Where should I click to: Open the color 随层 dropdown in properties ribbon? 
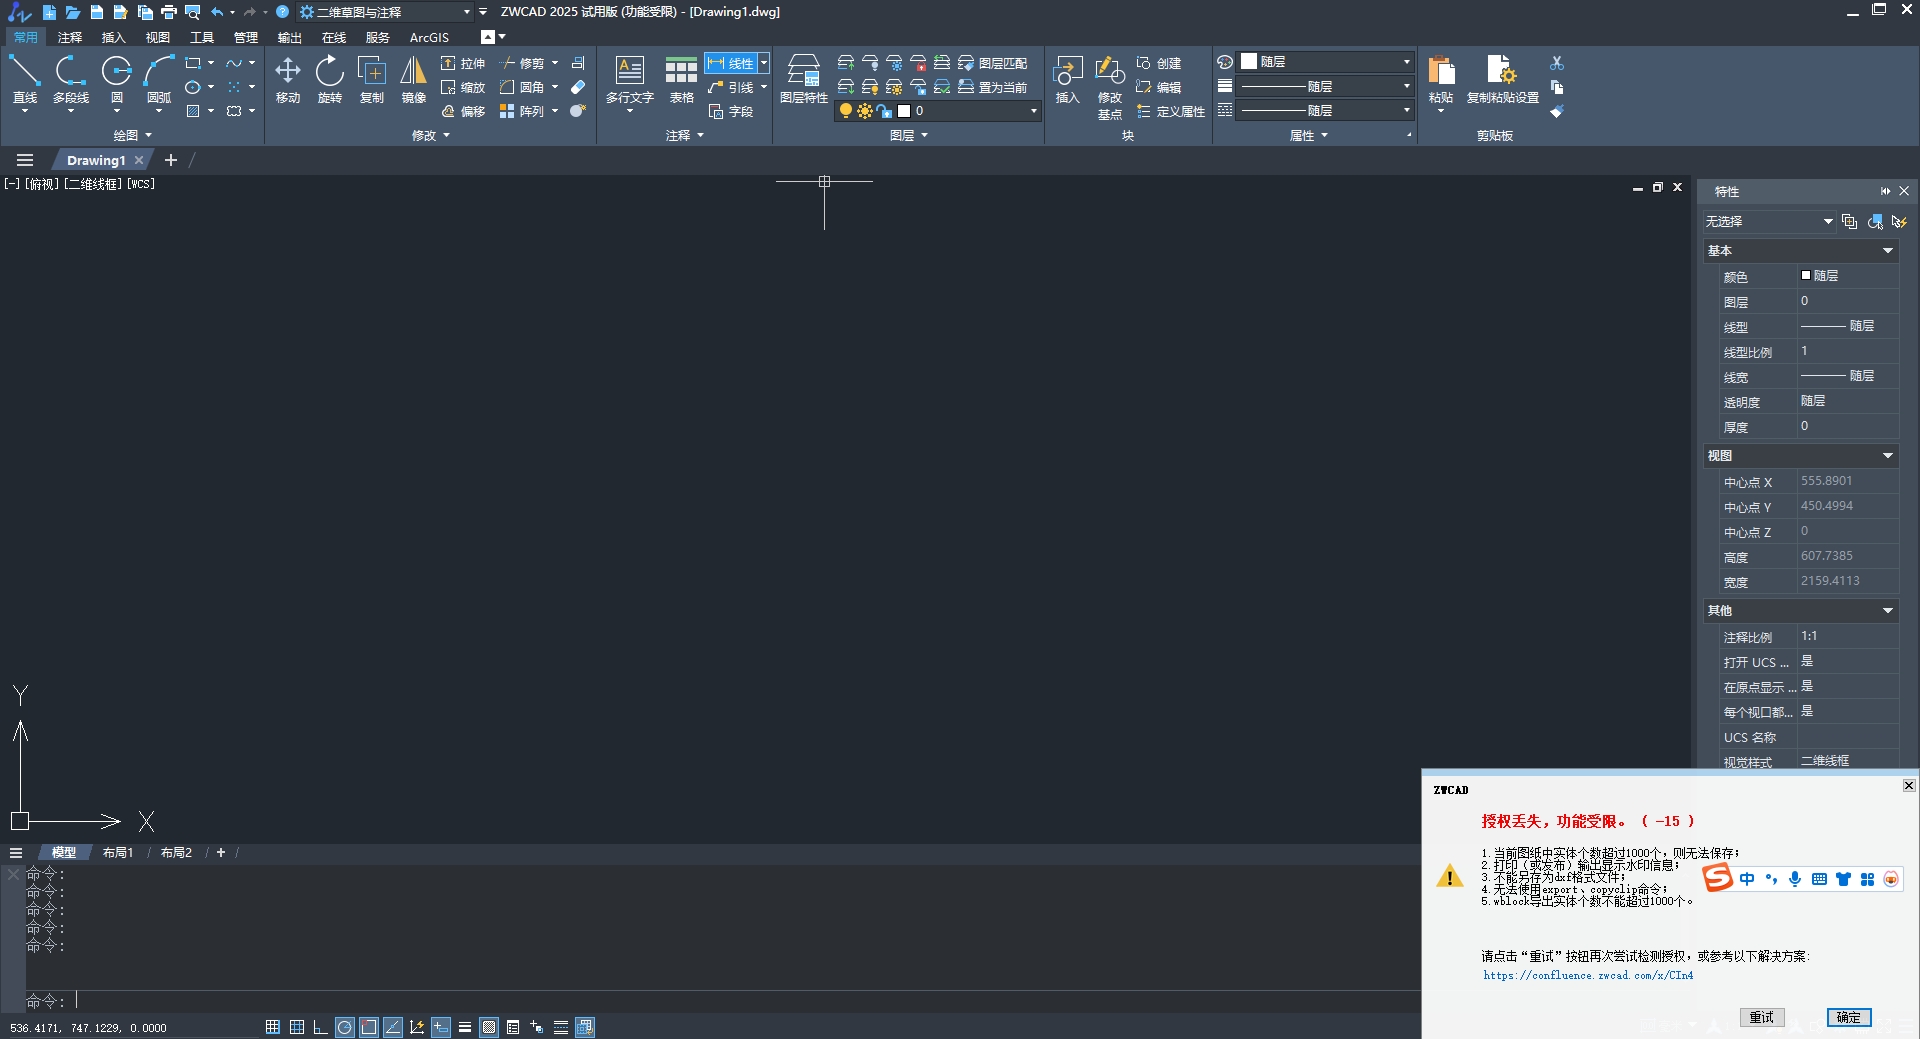point(1326,62)
